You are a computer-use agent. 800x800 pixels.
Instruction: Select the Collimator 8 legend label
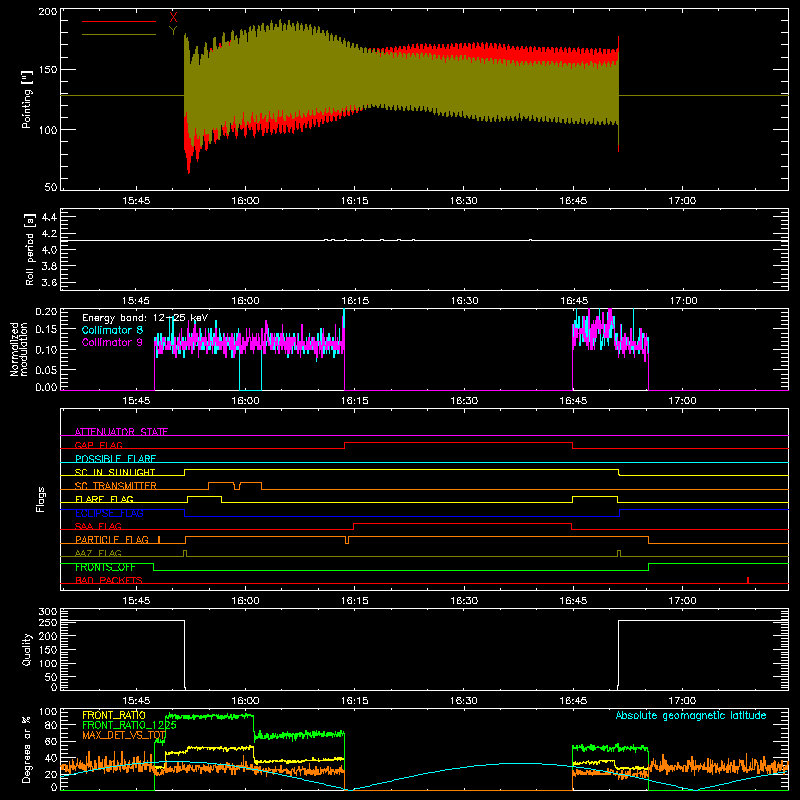pyautogui.click(x=112, y=330)
